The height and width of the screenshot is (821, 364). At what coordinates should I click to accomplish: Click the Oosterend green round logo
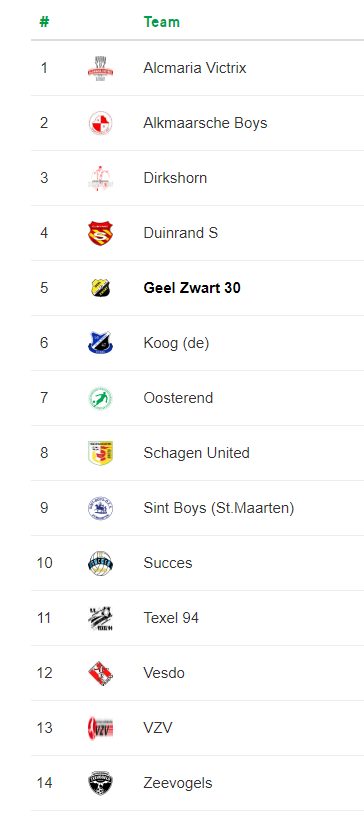click(x=101, y=398)
